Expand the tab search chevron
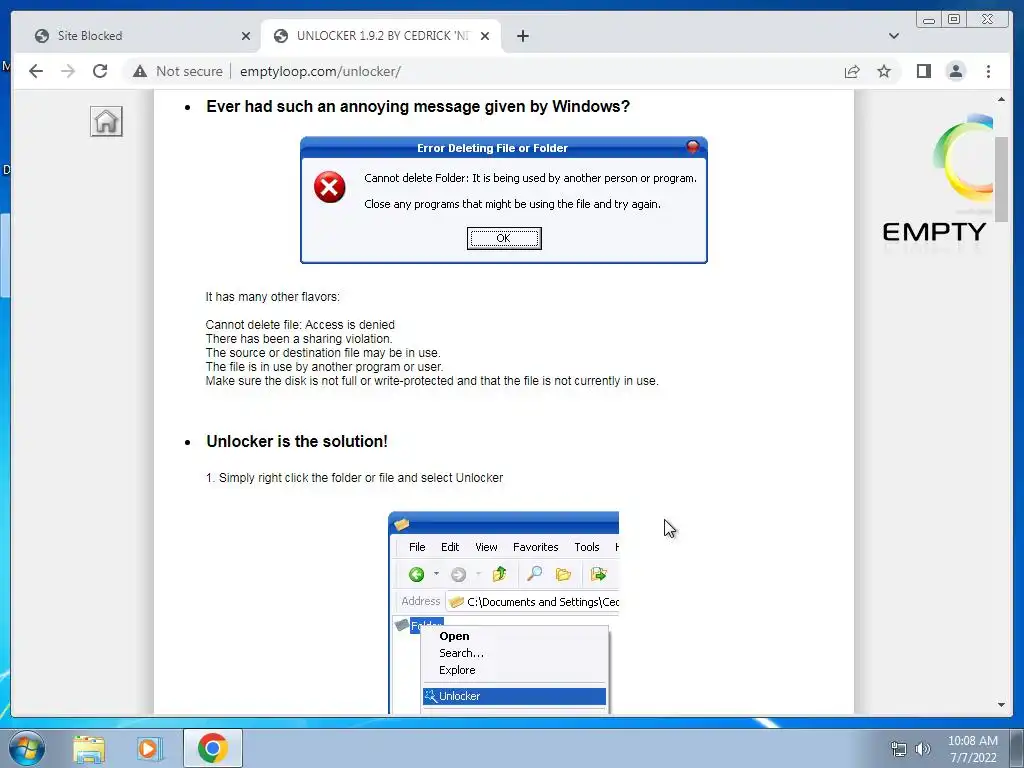 pos(893,36)
